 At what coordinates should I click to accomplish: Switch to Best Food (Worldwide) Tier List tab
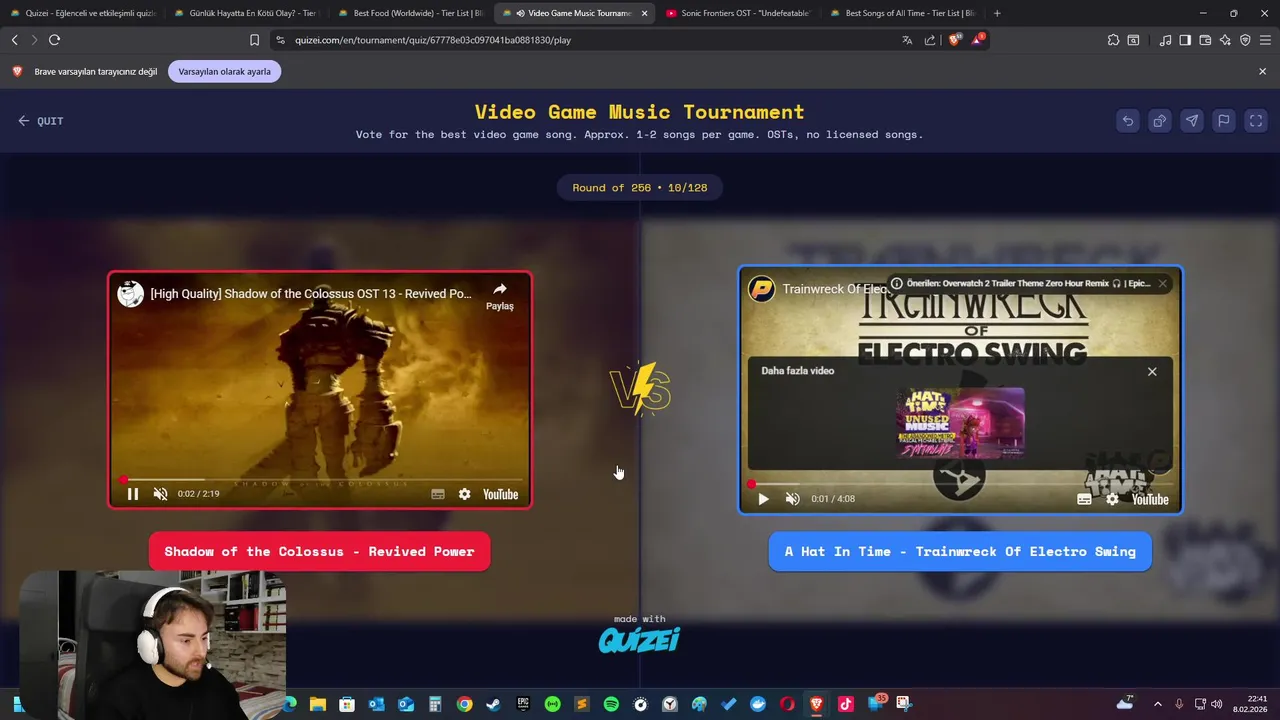point(410,13)
